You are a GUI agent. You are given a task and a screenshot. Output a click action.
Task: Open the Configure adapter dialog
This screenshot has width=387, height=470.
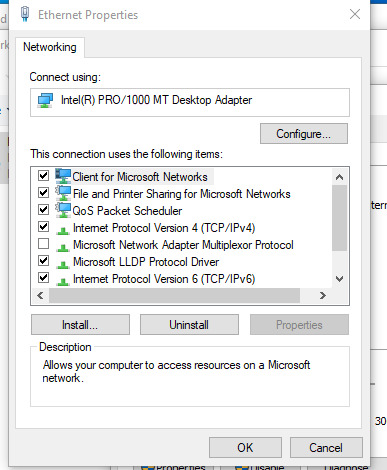(x=304, y=134)
